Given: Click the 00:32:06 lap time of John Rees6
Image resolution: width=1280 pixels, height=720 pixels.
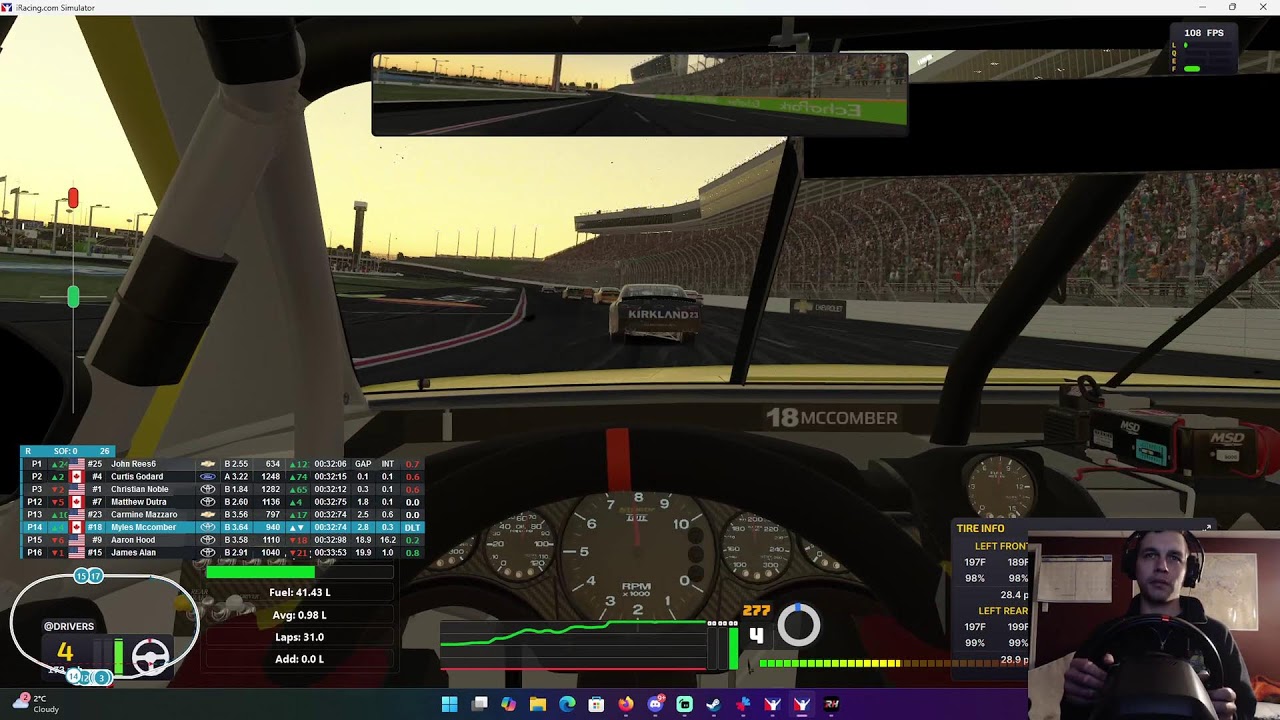Looking at the screenshot, I should (x=330, y=464).
